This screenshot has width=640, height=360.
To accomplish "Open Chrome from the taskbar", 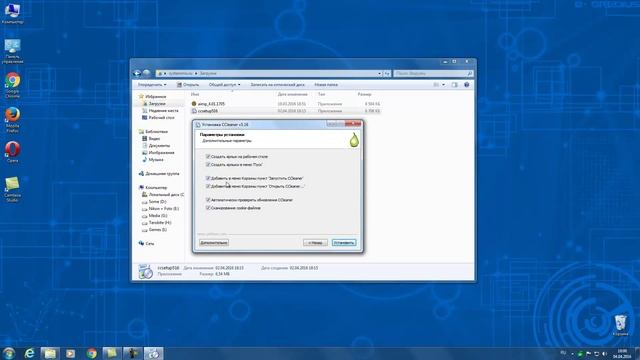I will (x=91, y=353).
